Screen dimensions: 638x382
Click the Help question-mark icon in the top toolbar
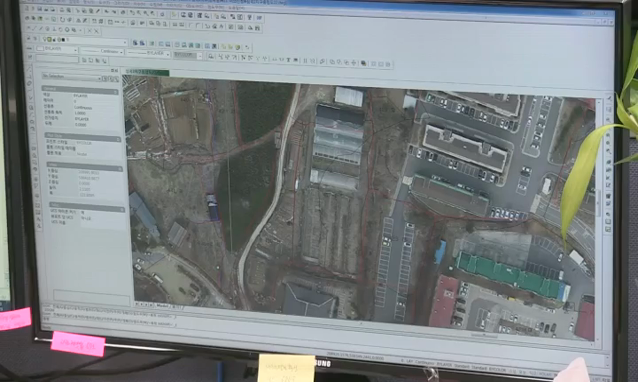coord(249,17)
